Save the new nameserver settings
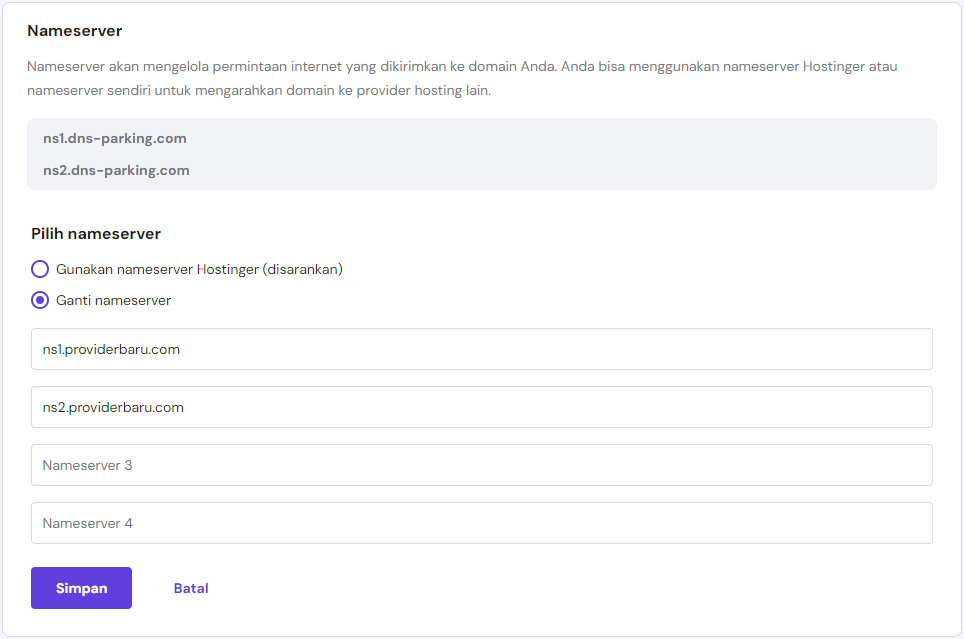This screenshot has width=964, height=639. pos(81,588)
